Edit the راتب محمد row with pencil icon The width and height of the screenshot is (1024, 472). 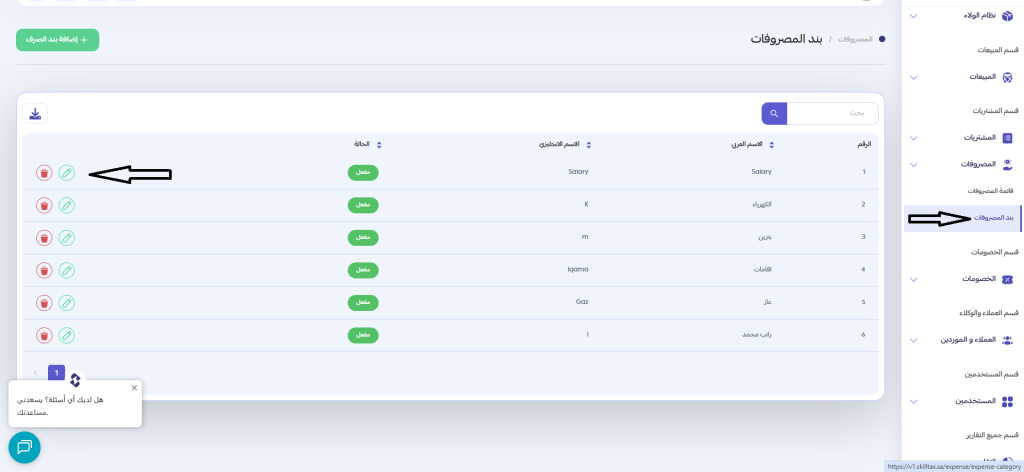pyautogui.click(x=66, y=334)
